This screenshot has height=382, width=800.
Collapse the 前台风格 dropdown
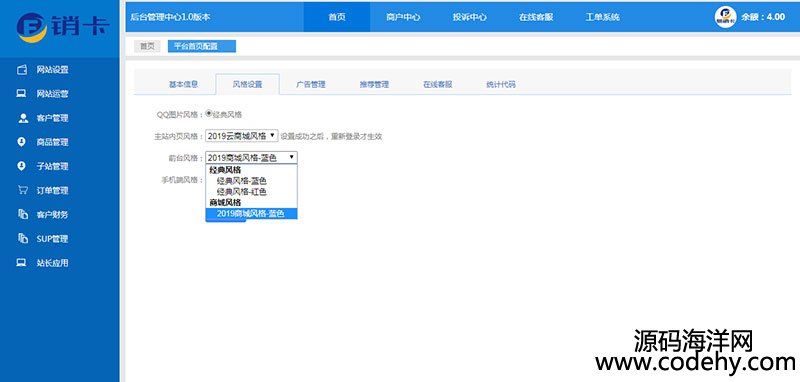[x=252, y=158]
